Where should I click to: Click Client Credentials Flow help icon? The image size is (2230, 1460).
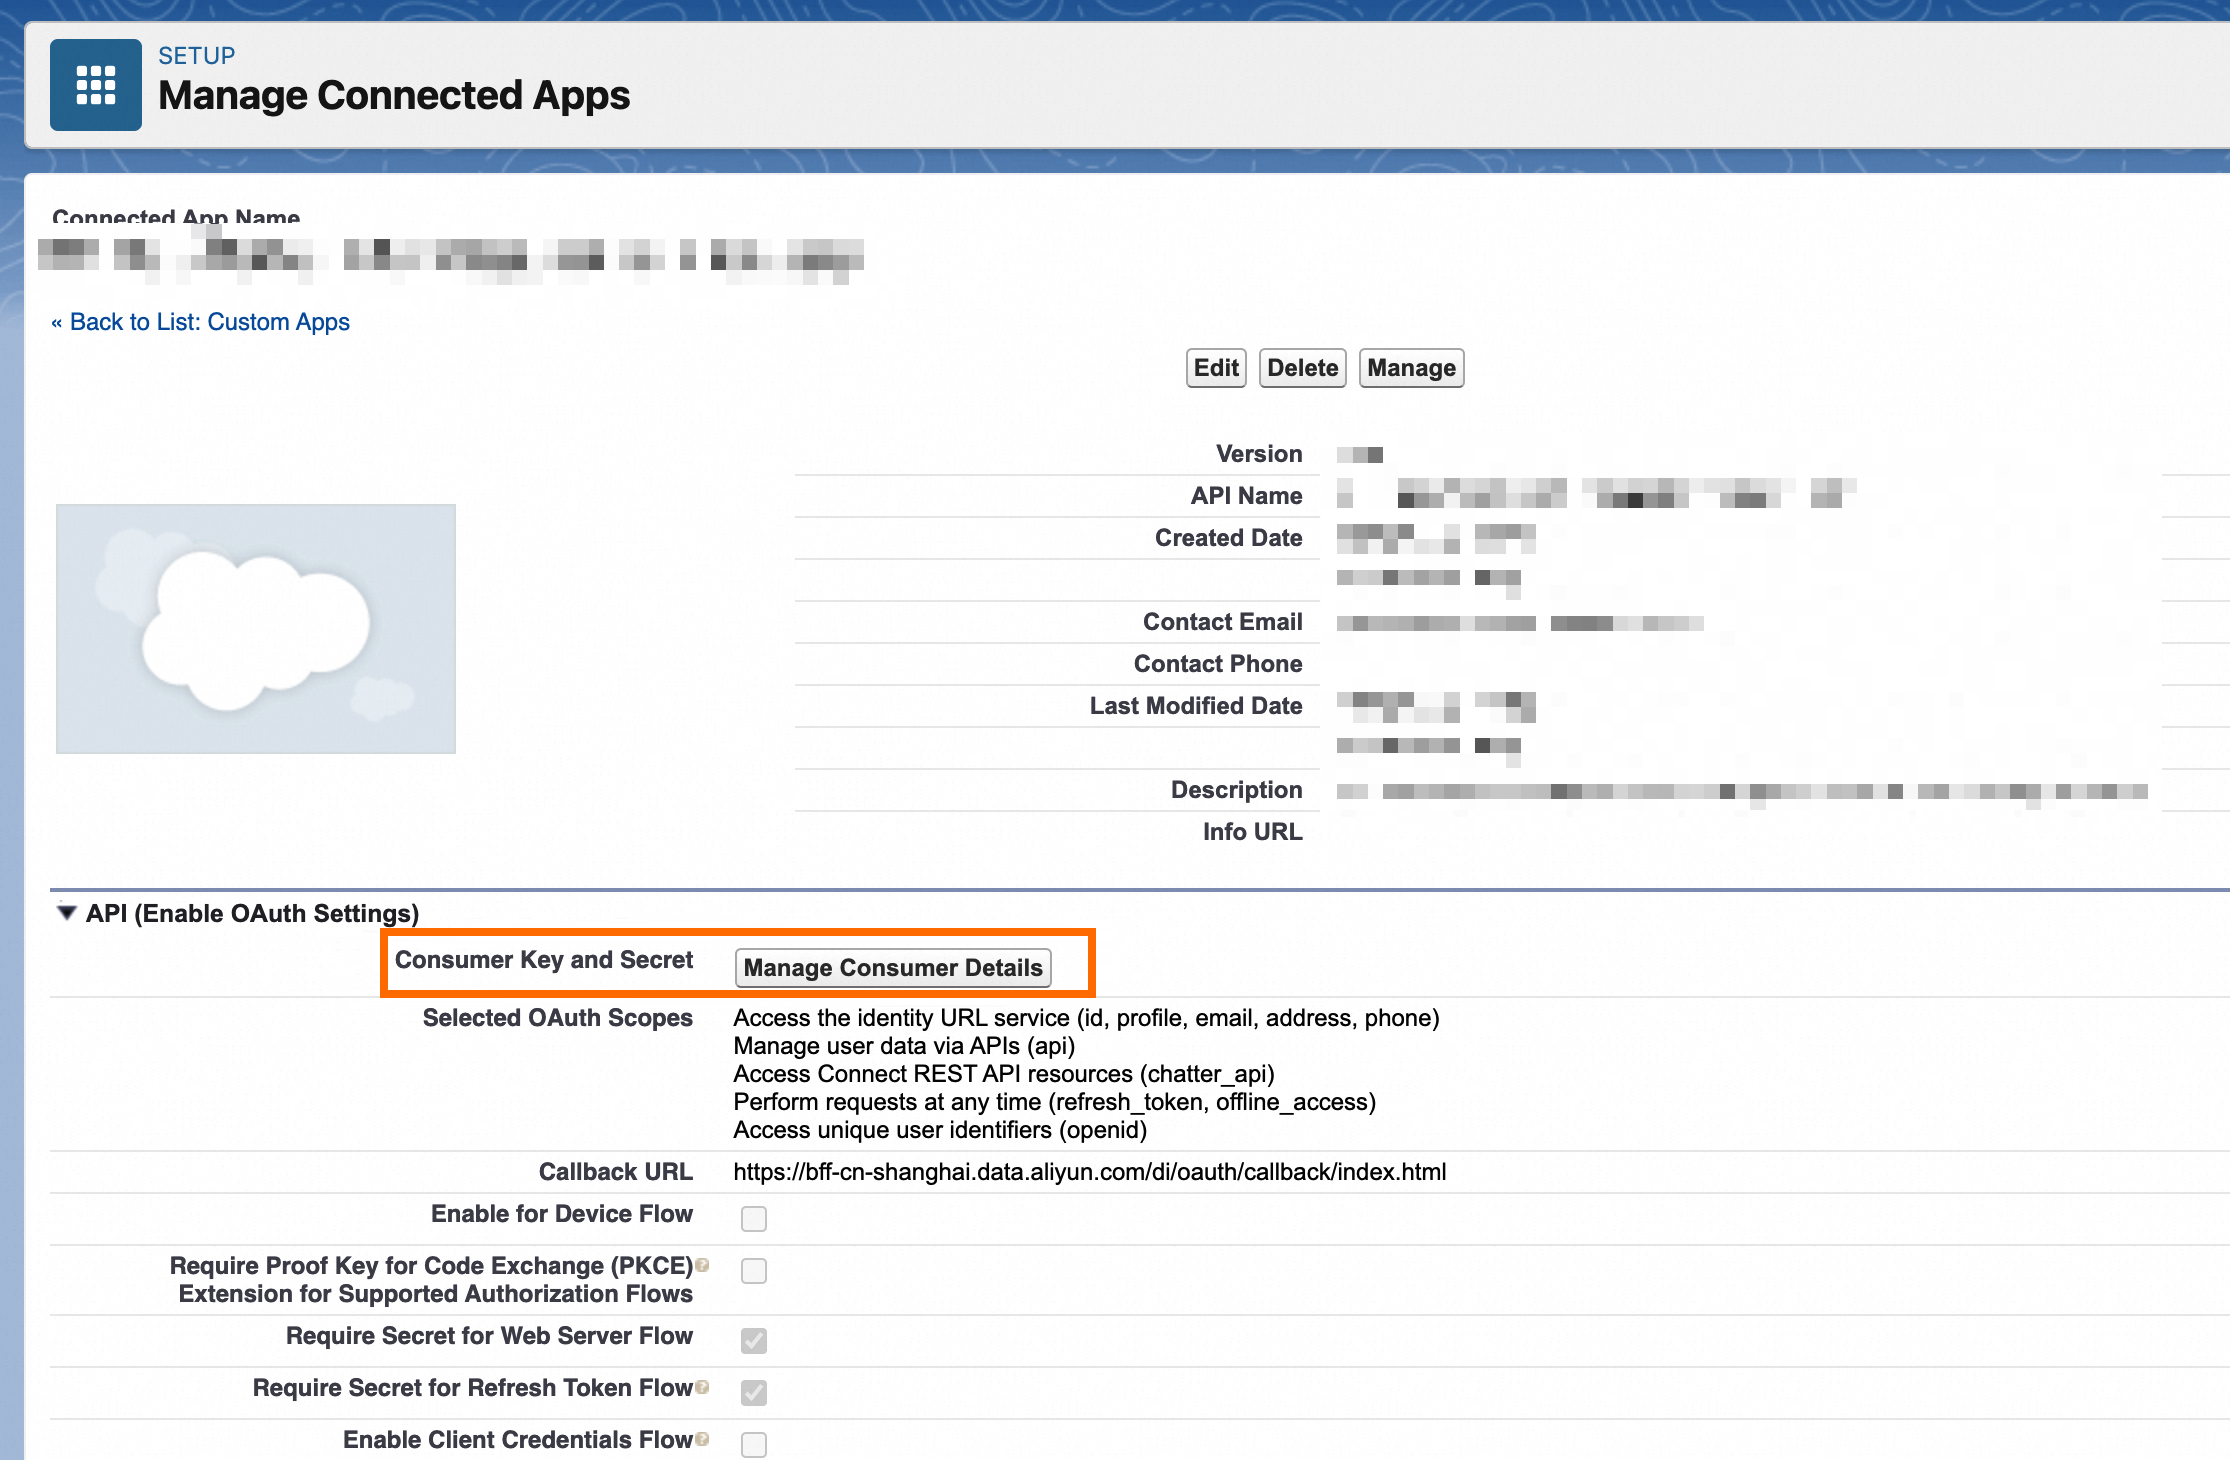click(703, 1439)
